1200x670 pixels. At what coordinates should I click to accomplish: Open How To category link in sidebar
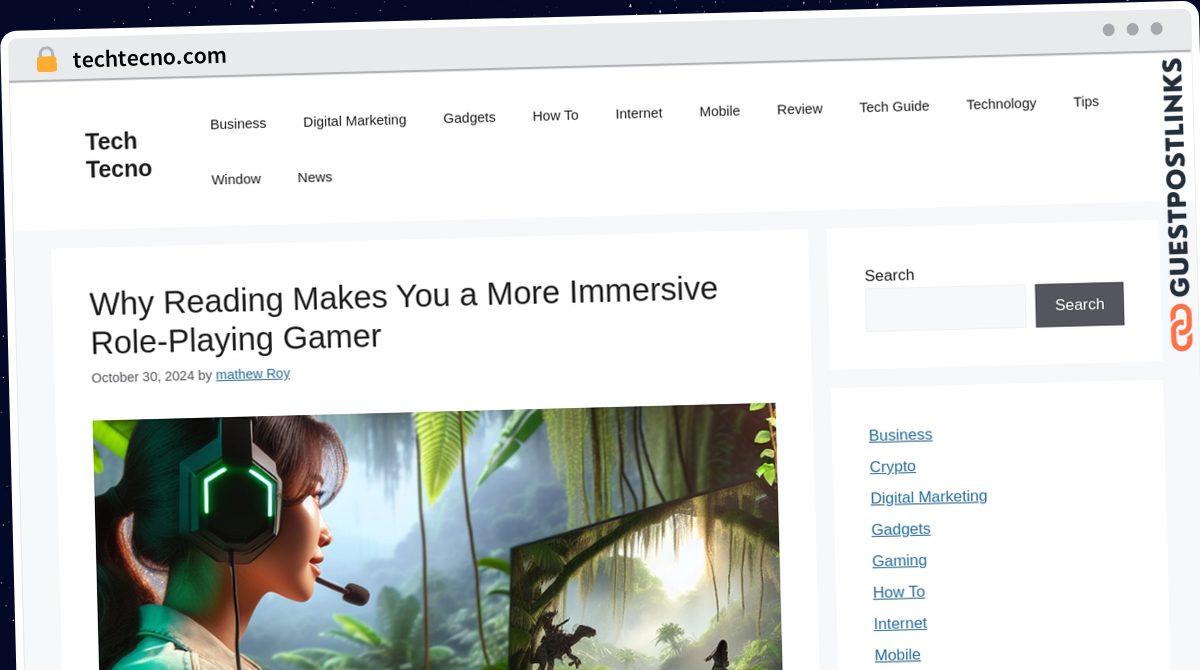899,592
